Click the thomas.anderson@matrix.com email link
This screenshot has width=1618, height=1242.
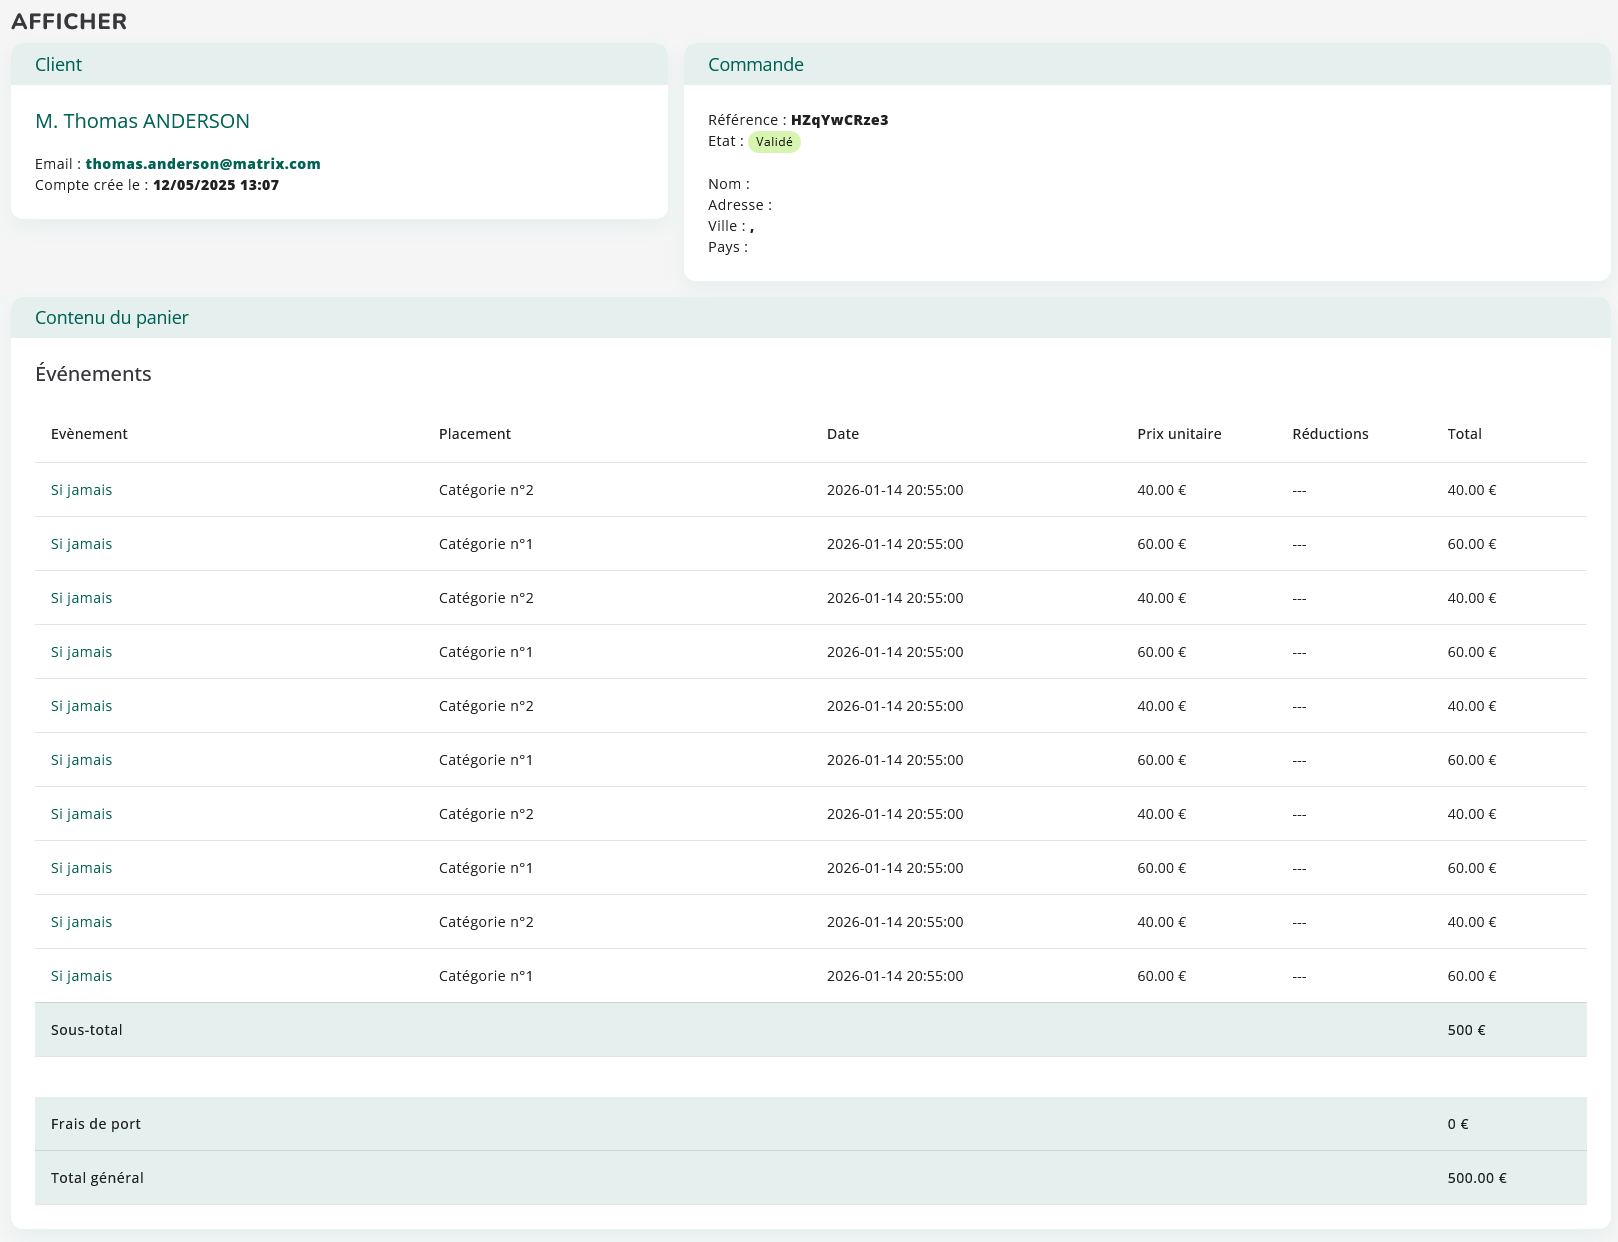click(x=203, y=164)
